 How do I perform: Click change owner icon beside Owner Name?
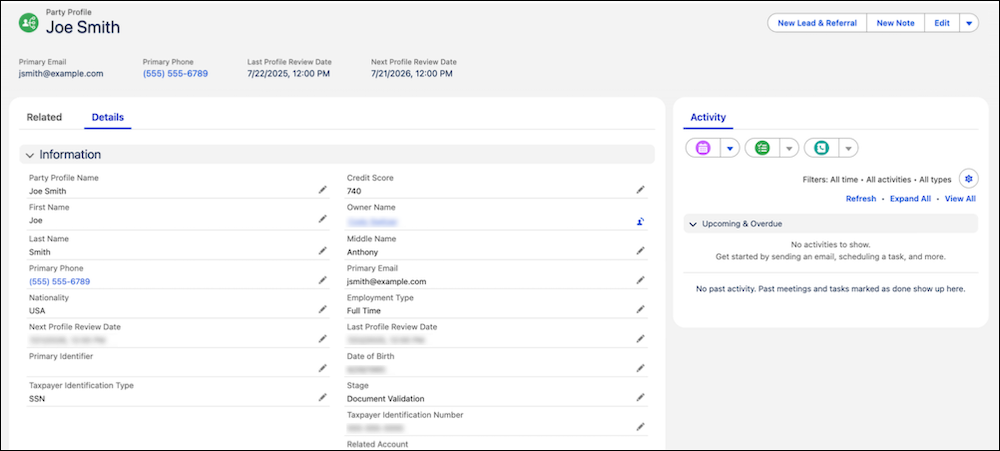(640, 221)
